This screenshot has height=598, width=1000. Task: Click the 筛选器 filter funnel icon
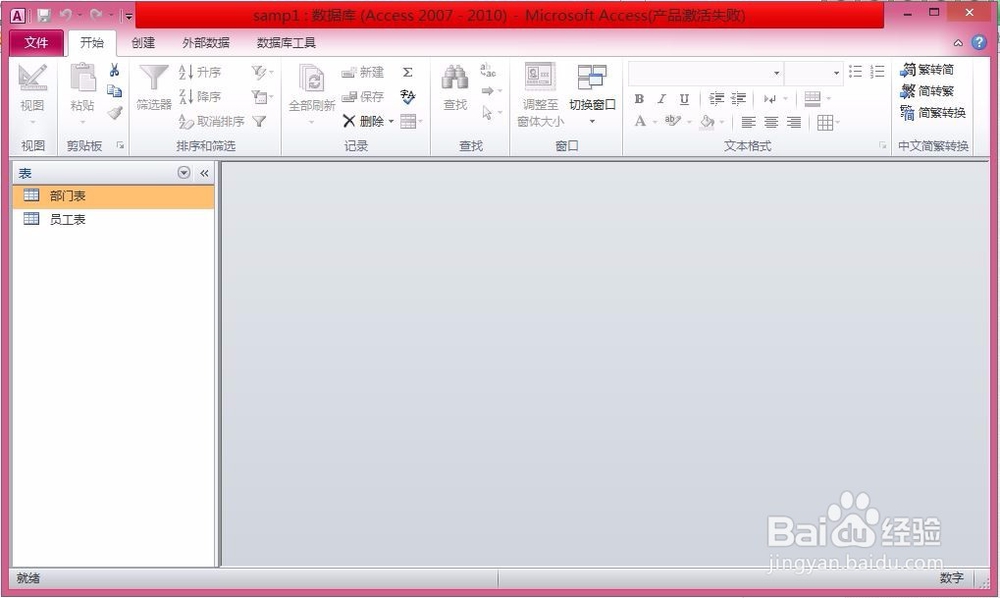coord(154,78)
